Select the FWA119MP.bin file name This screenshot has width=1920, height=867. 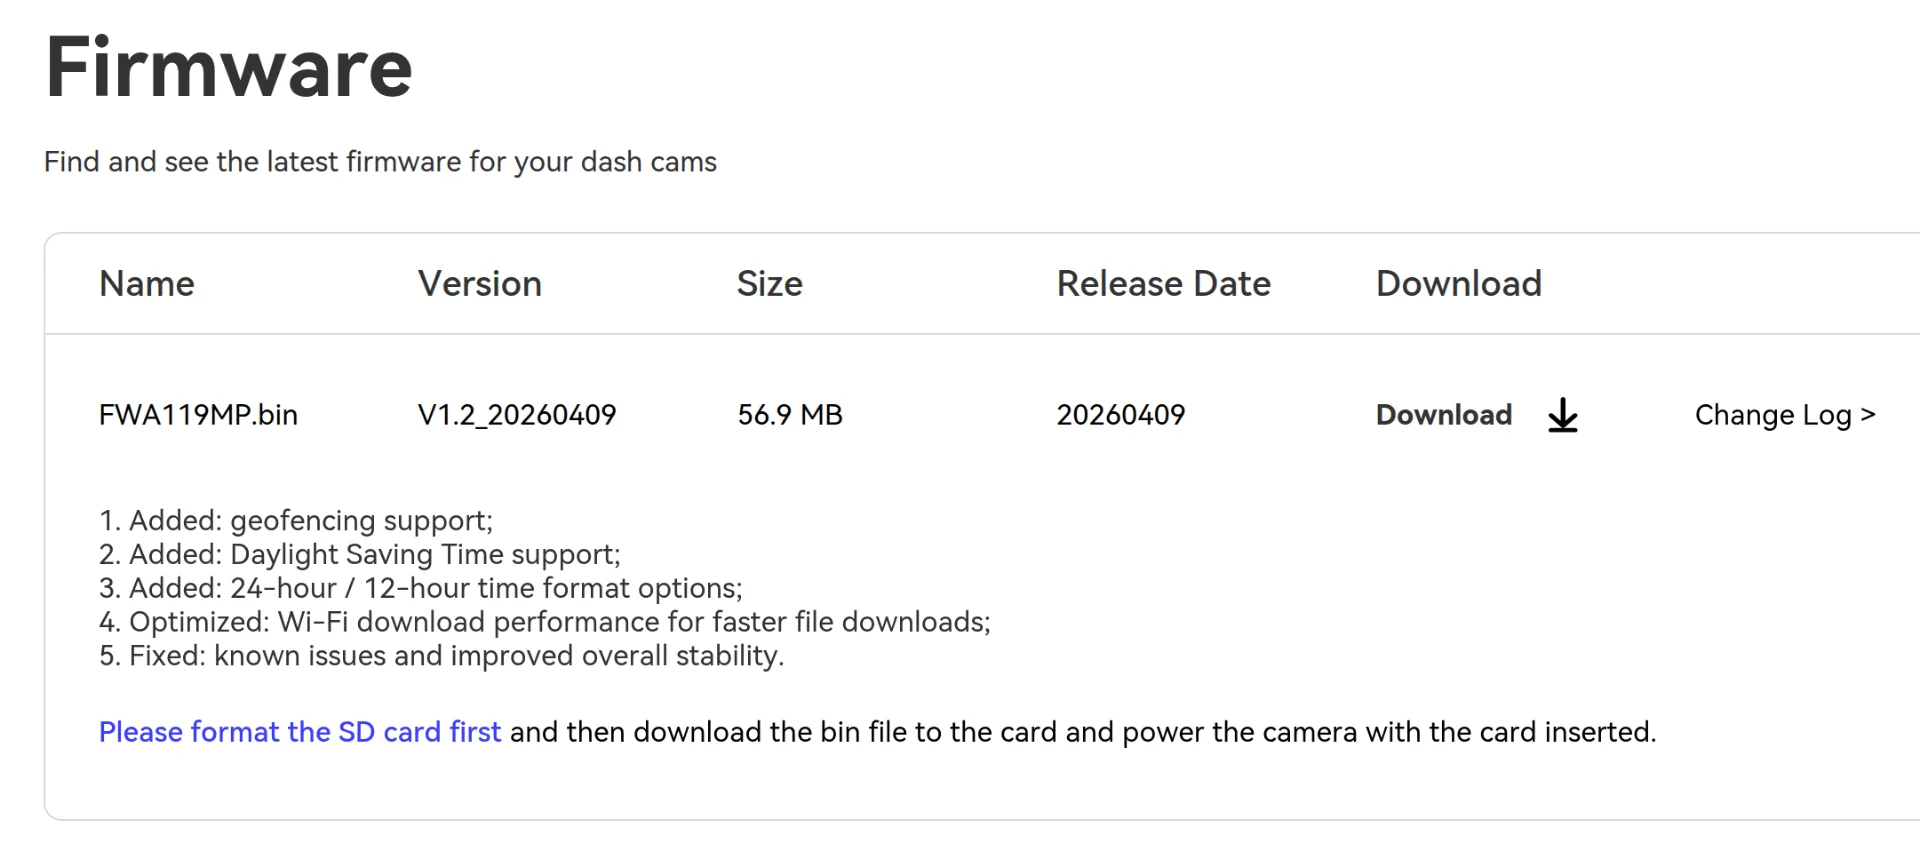[x=198, y=415]
